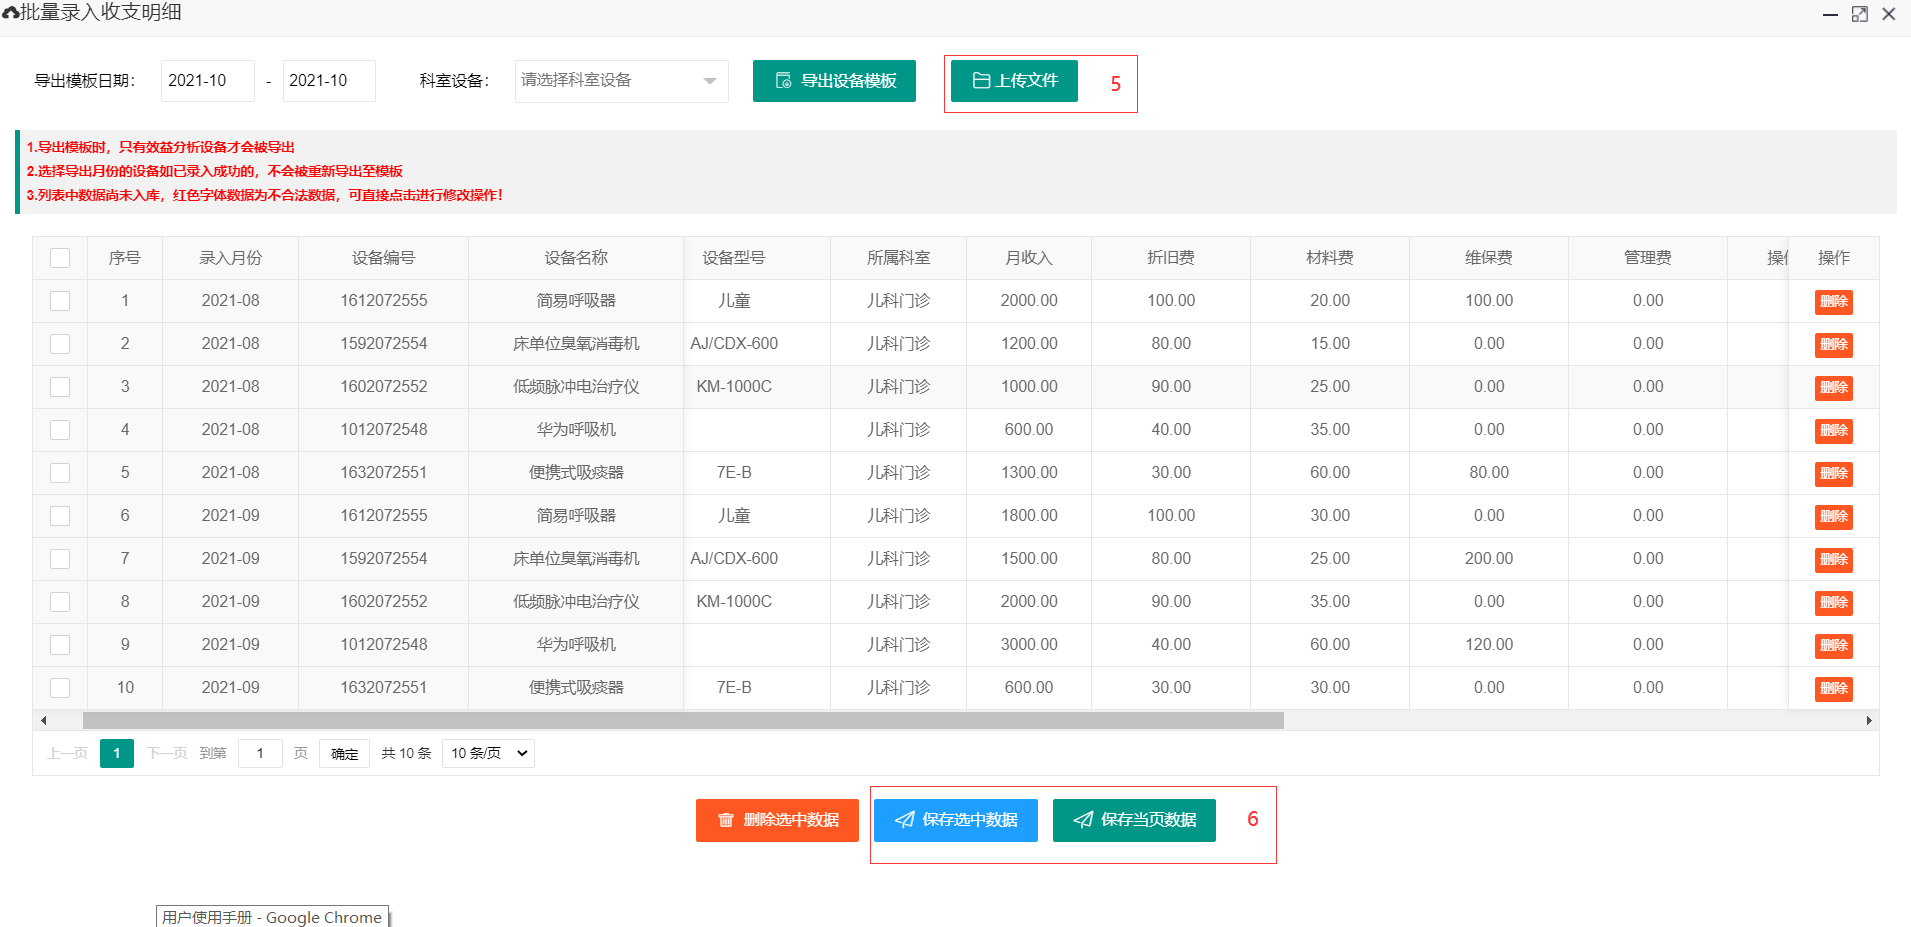Screen dimensions: 1911x927
Task: Open the 10 条/页 page size dropdown
Action: [488, 753]
